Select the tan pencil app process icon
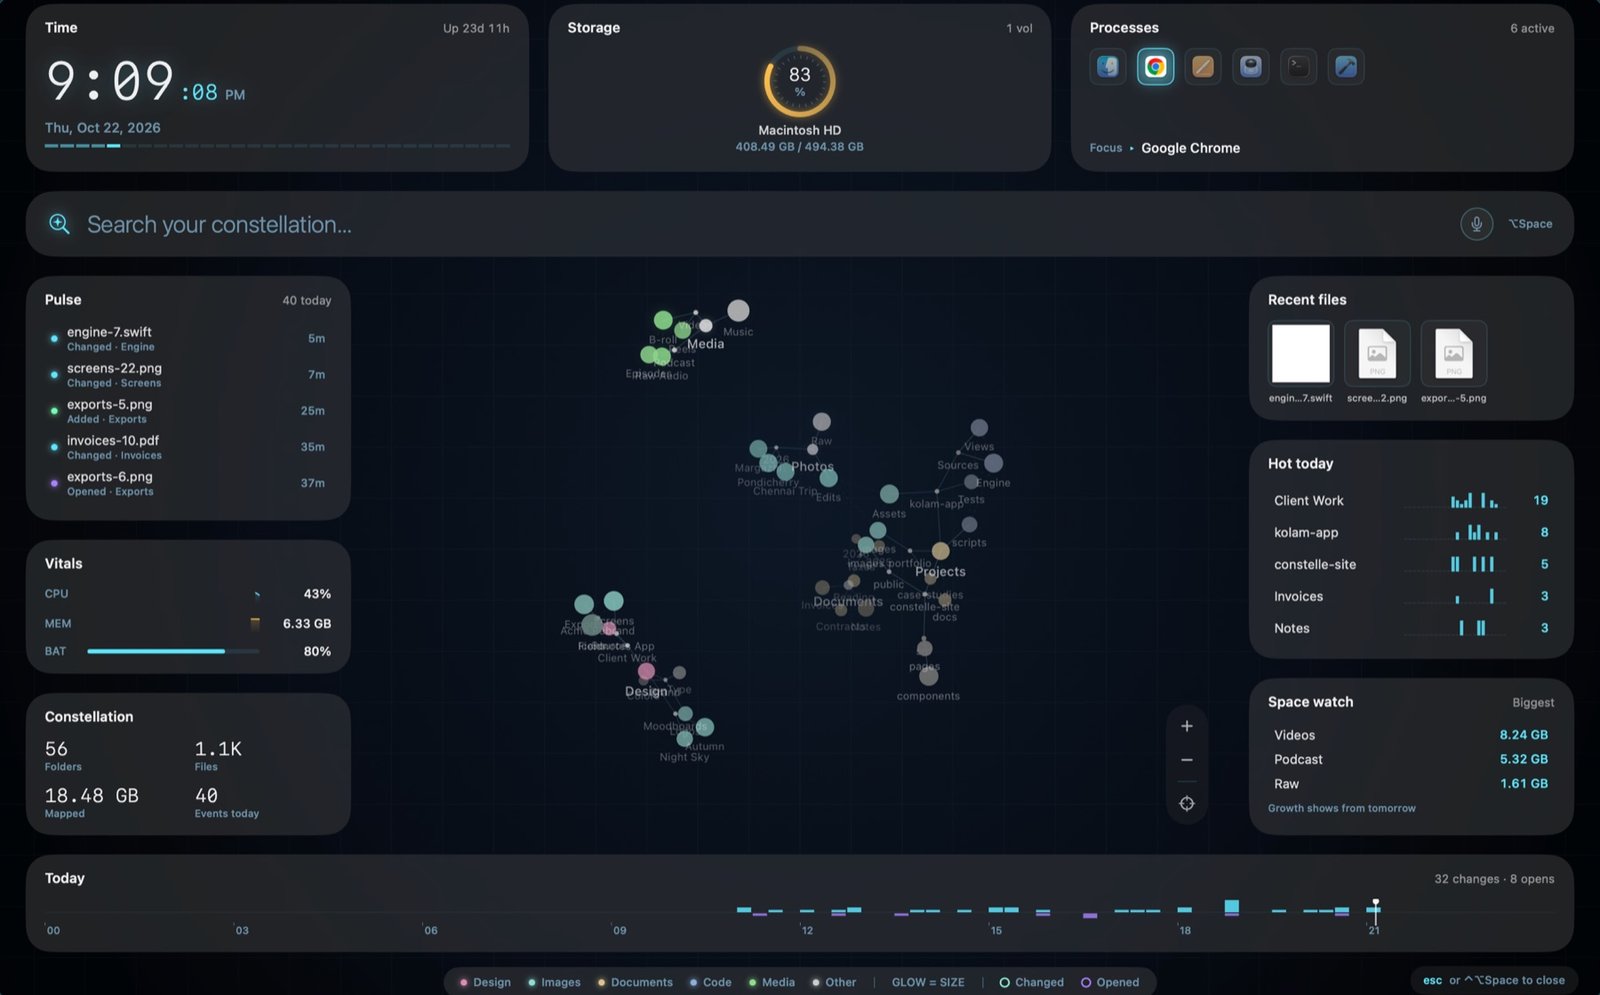The height and width of the screenshot is (995, 1600). click(x=1203, y=67)
